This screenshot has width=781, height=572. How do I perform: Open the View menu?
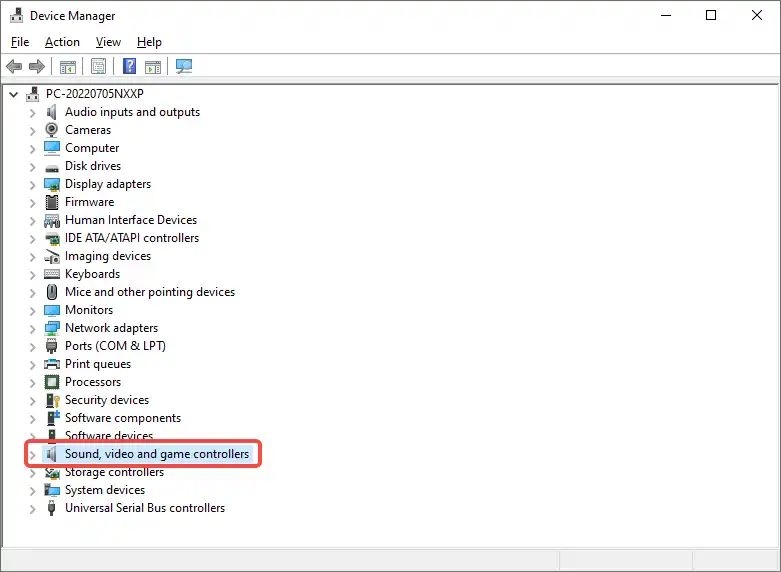pyautogui.click(x=108, y=42)
